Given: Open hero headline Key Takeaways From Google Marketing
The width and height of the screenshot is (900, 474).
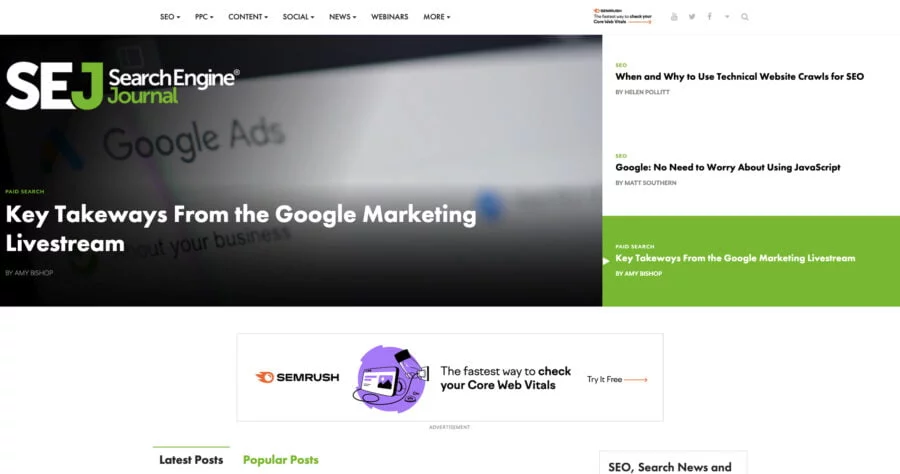Looking at the screenshot, I should pos(241,228).
